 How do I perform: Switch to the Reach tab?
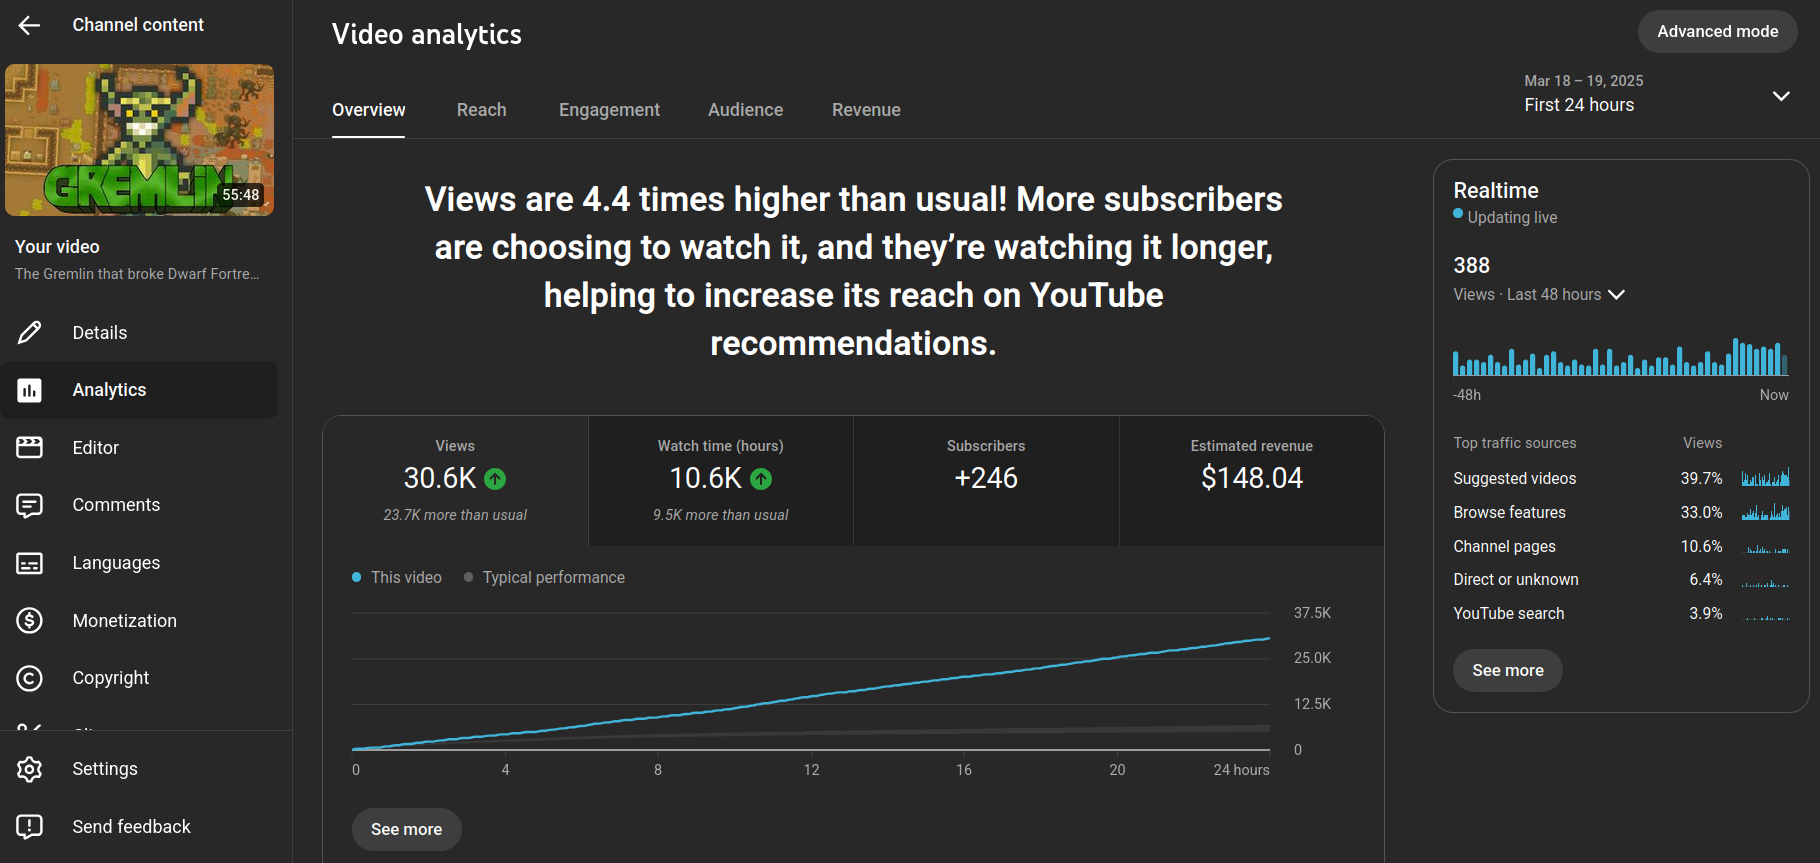481,110
